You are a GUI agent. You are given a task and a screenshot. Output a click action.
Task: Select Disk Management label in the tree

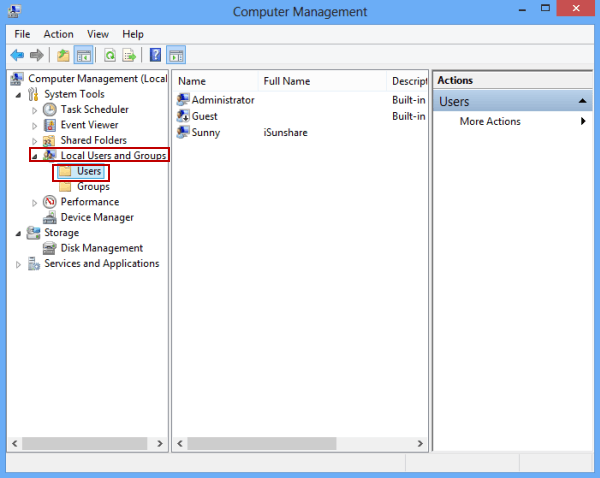[101, 248]
